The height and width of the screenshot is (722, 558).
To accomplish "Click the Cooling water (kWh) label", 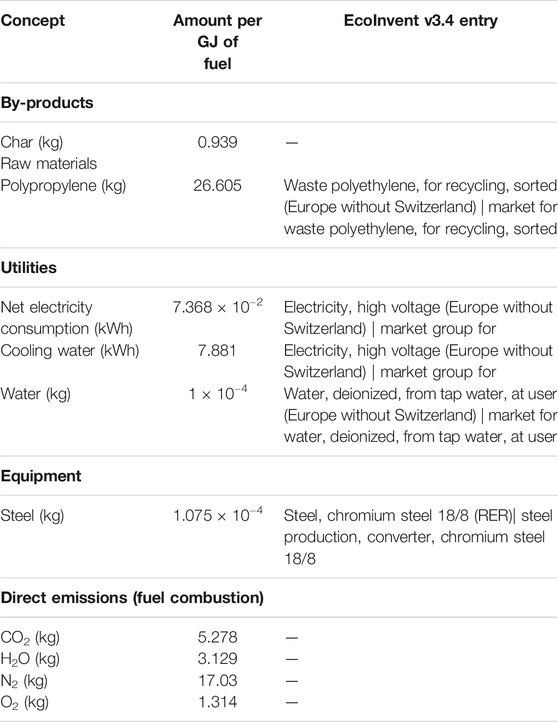I will 70,350.
